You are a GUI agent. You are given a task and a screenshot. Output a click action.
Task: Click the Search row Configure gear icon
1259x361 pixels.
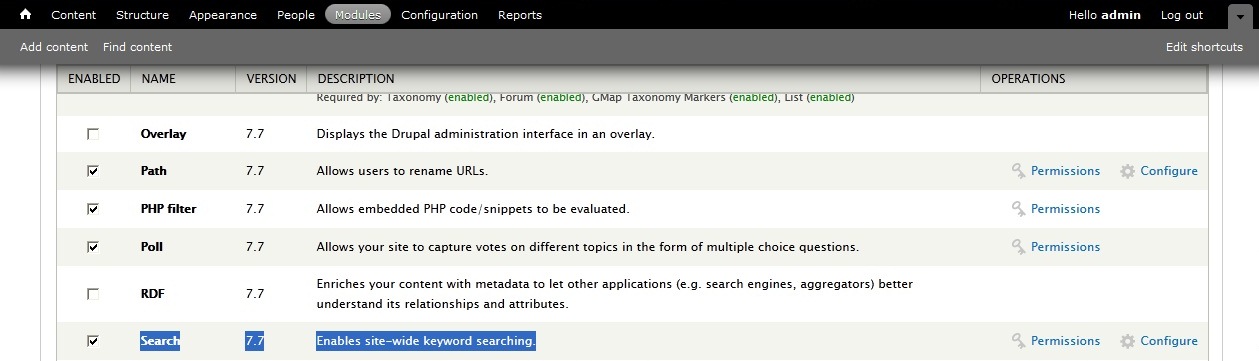pos(1127,341)
